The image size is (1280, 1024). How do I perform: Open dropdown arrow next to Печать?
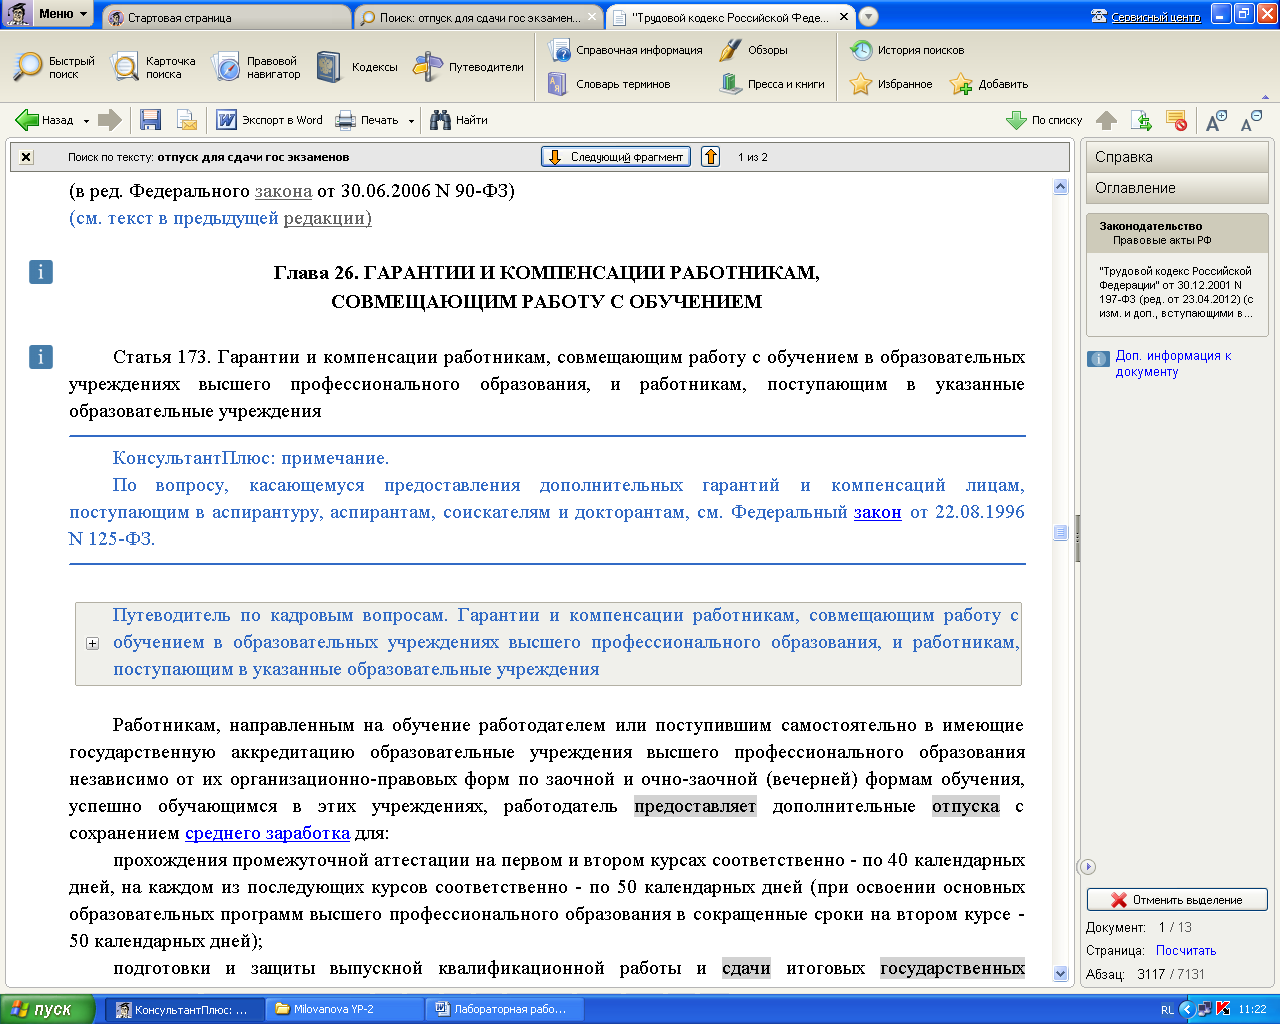point(411,121)
